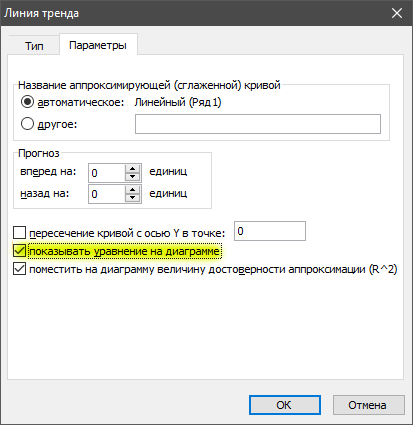Click the Линейный (Ряд 1) automatic name text
This screenshot has width=413, height=425.
178,102
